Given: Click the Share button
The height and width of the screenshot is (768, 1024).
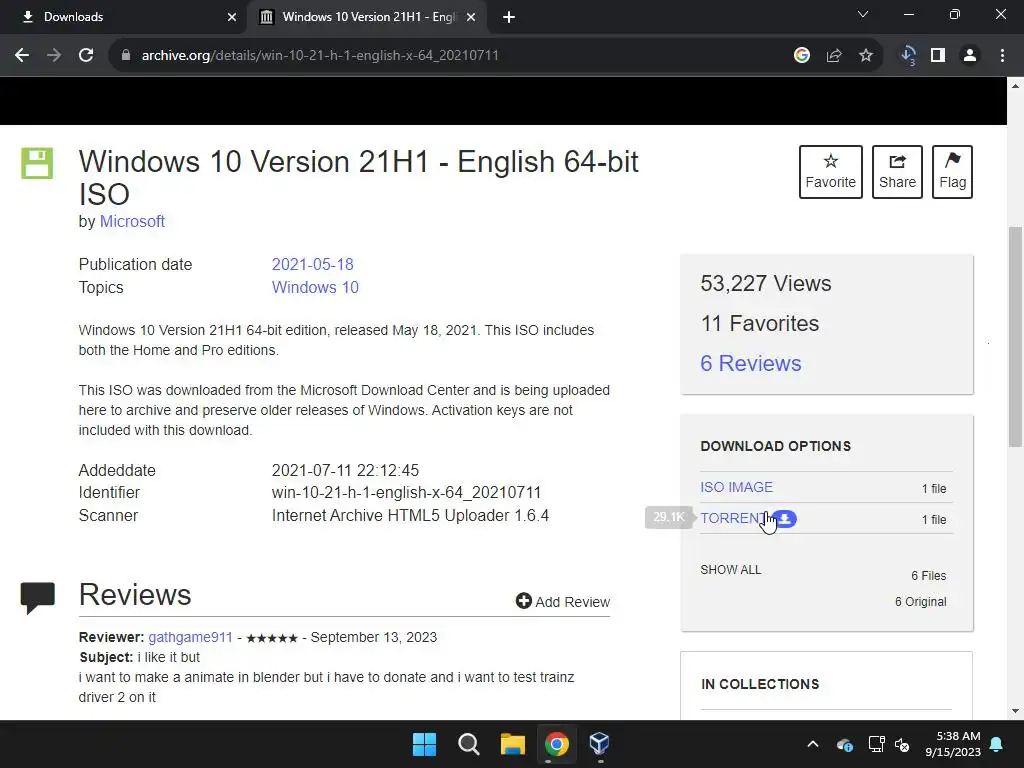Looking at the screenshot, I should point(897,172).
